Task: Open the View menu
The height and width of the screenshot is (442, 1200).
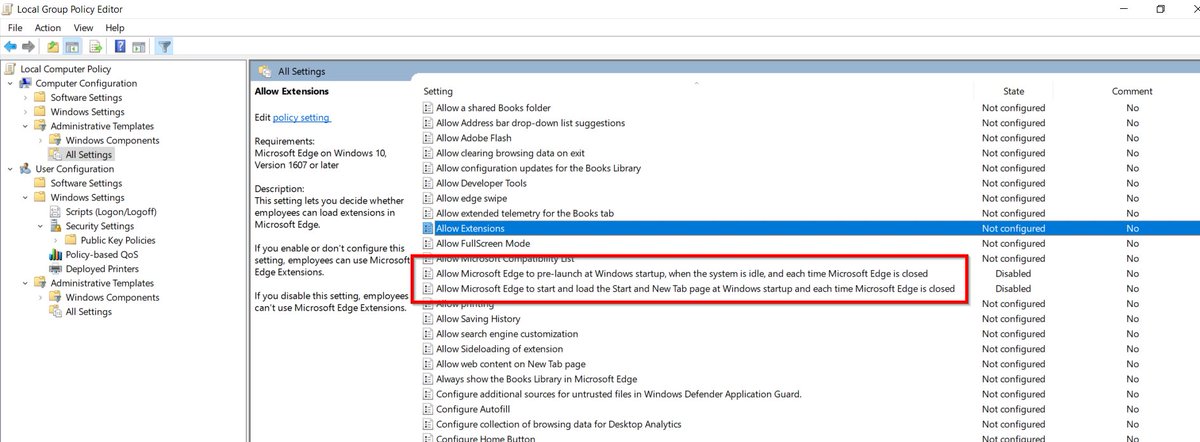Action: [x=83, y=28]
